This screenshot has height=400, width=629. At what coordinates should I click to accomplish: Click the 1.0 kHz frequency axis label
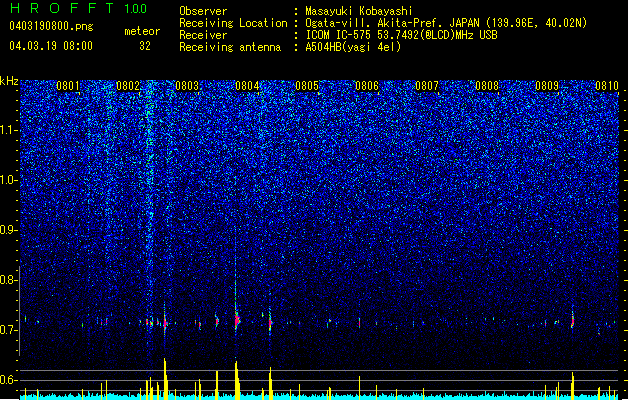[x=9, y=180]
